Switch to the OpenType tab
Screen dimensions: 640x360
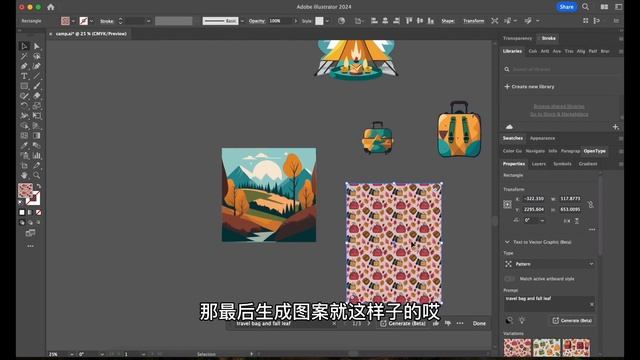coord(595,151)
